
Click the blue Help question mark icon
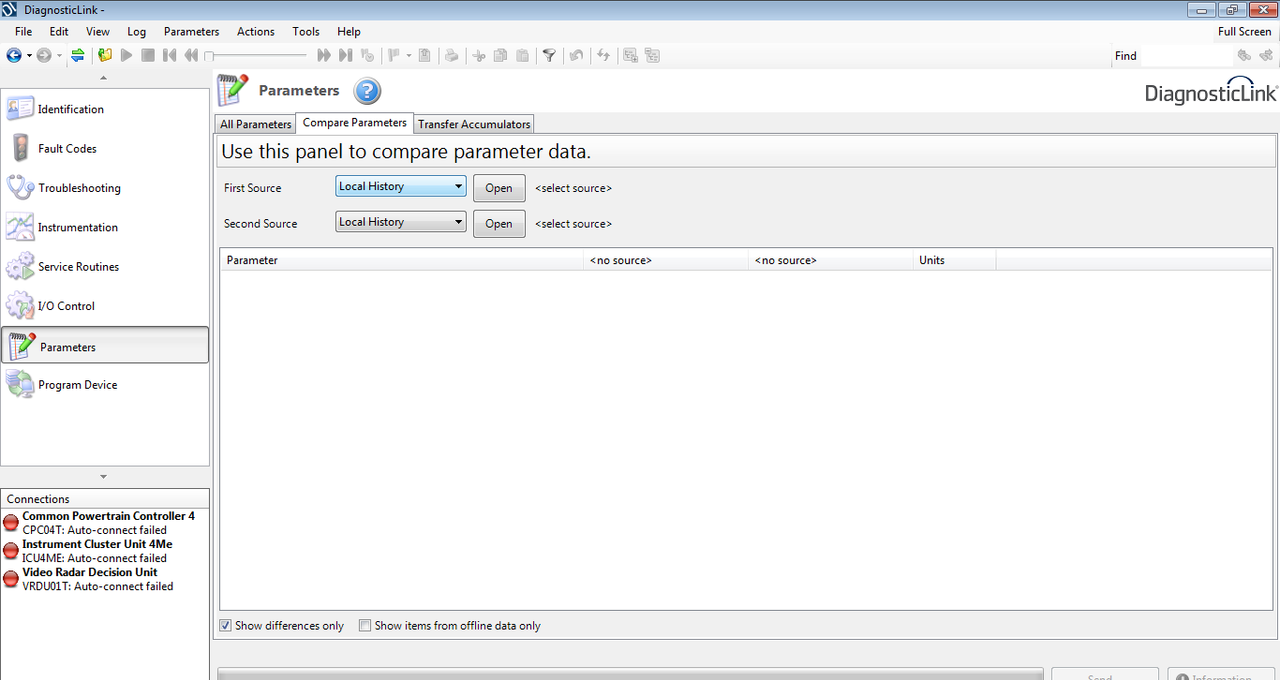coord(367,92)
